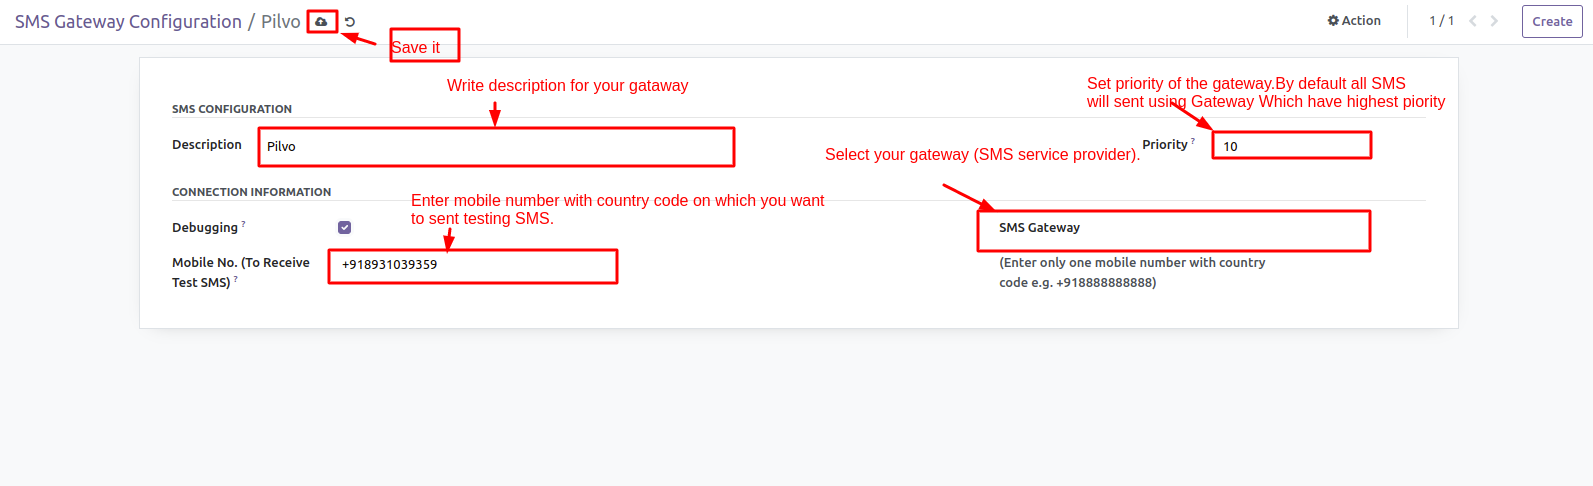Viewport: 1593px width, 486px height.
Task: Click the 1 / 1 pager counter
Action: pyautogui.click(x=1441, y=21)
